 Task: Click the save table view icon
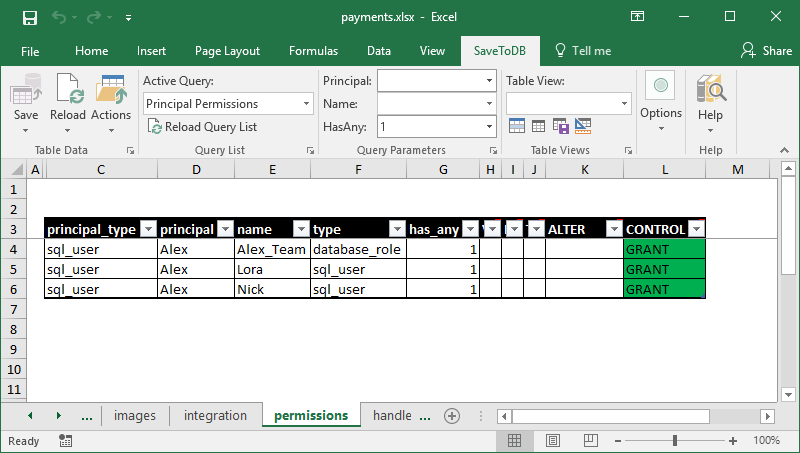tap(561, 126)
